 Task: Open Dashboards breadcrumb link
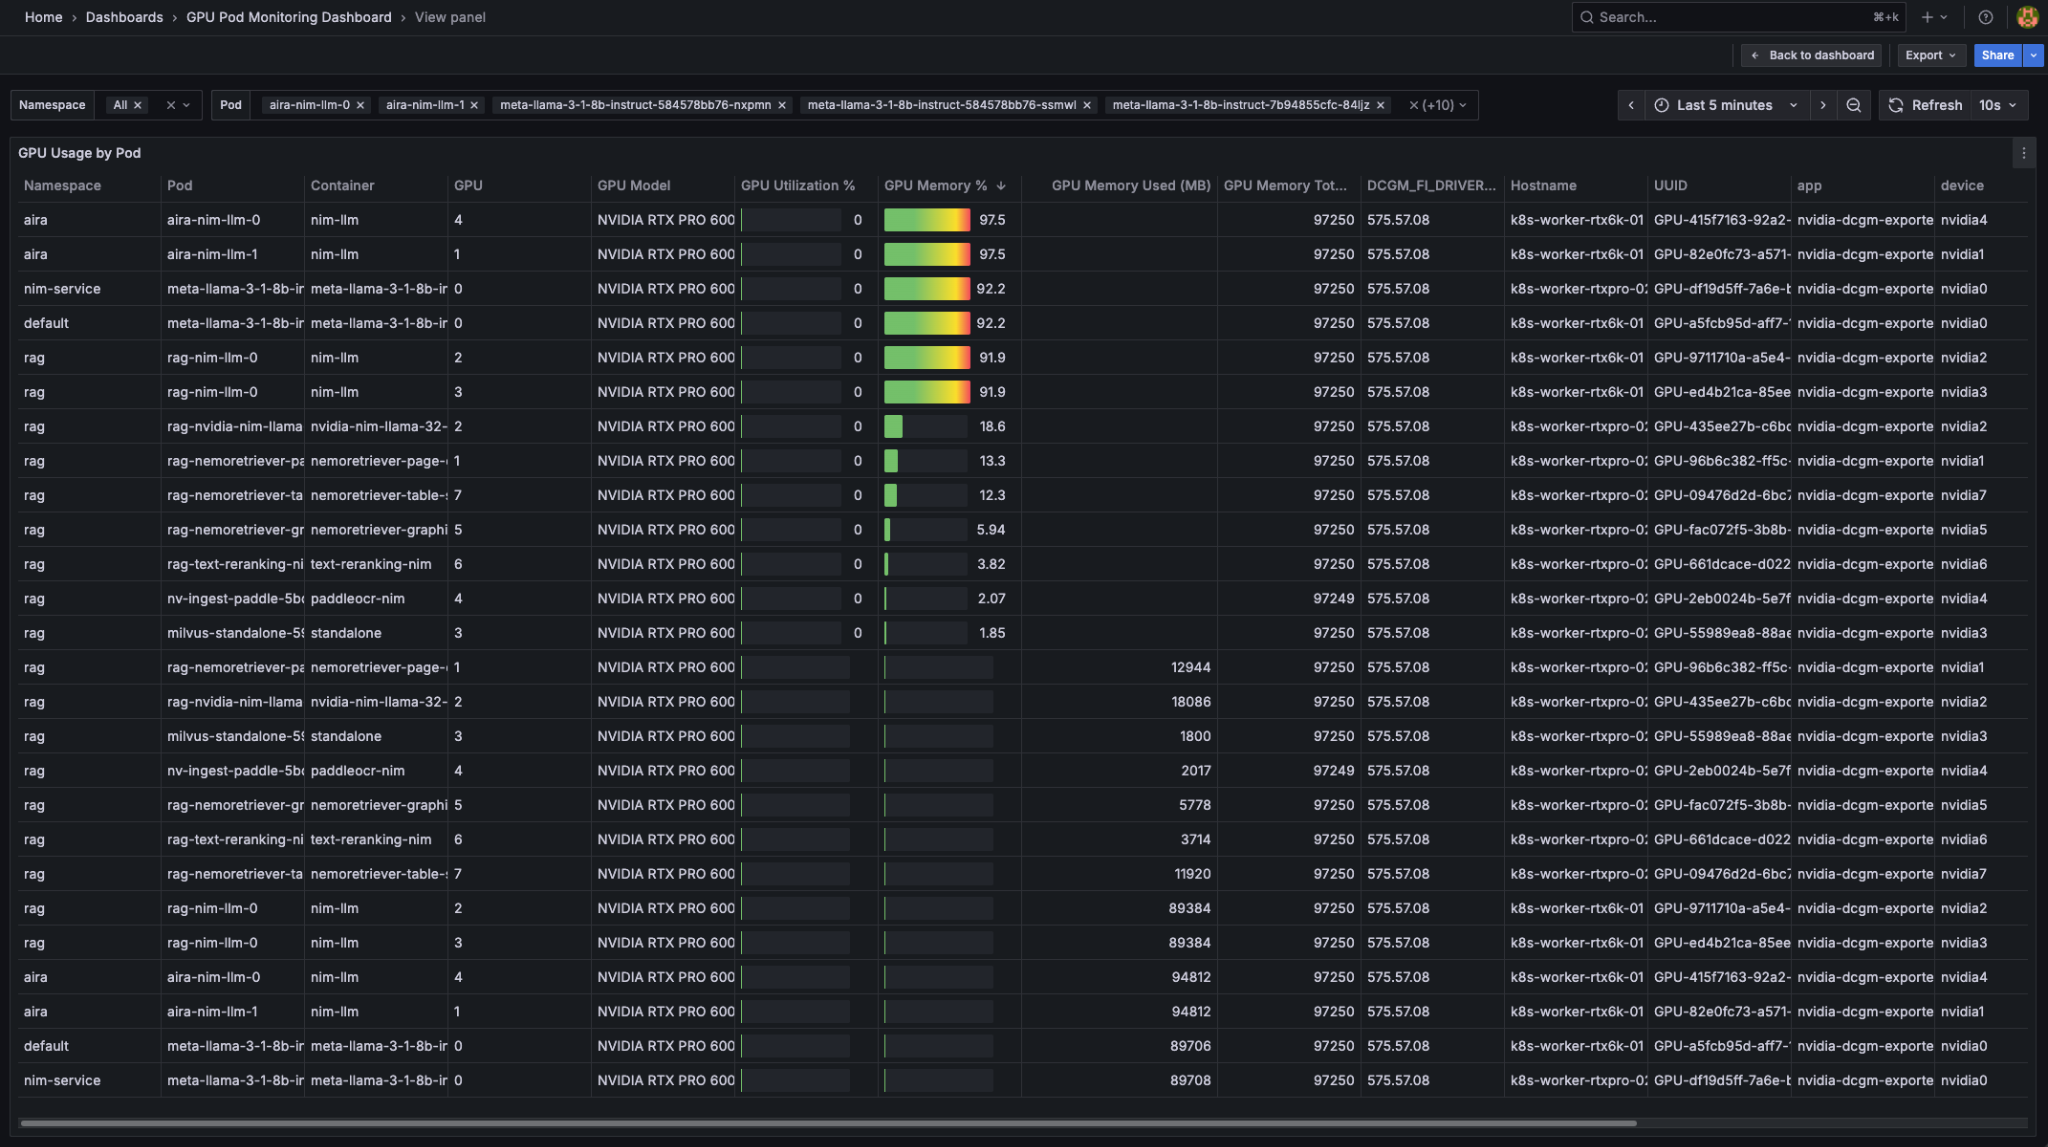coord(124,17)
